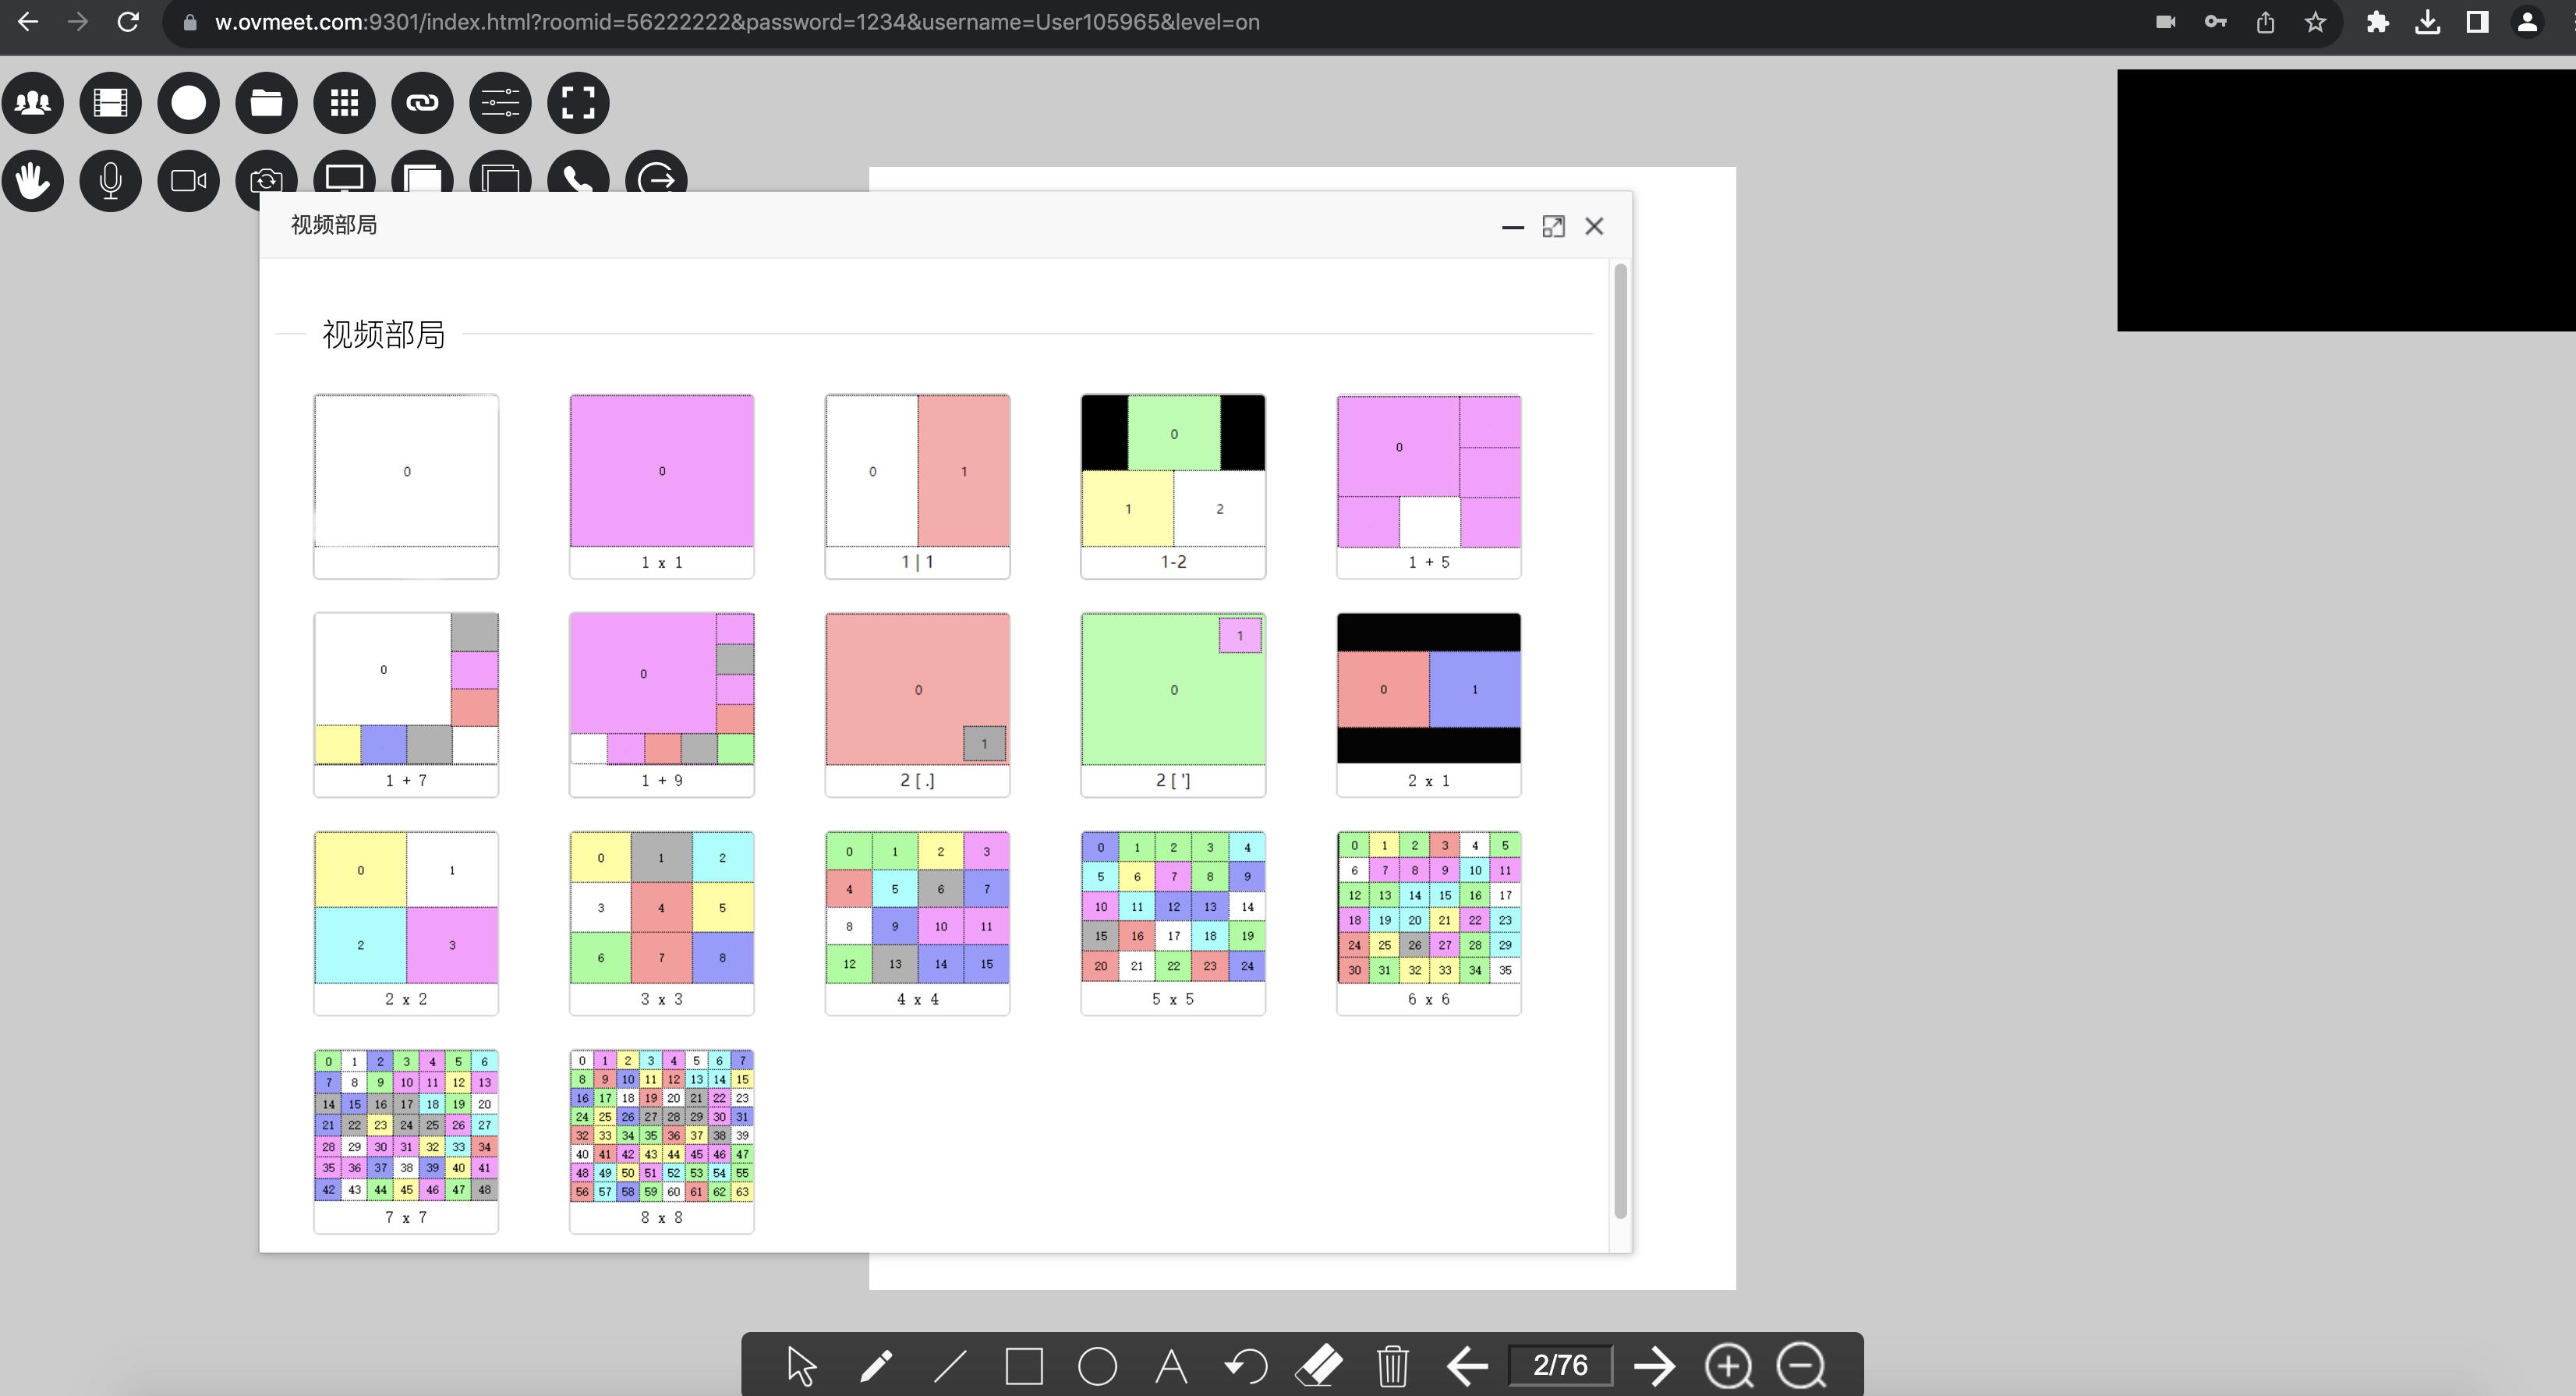Select the 1 + 5 layout
Viewport: 2576px width, 1396px height.
tap(1428, 486)
